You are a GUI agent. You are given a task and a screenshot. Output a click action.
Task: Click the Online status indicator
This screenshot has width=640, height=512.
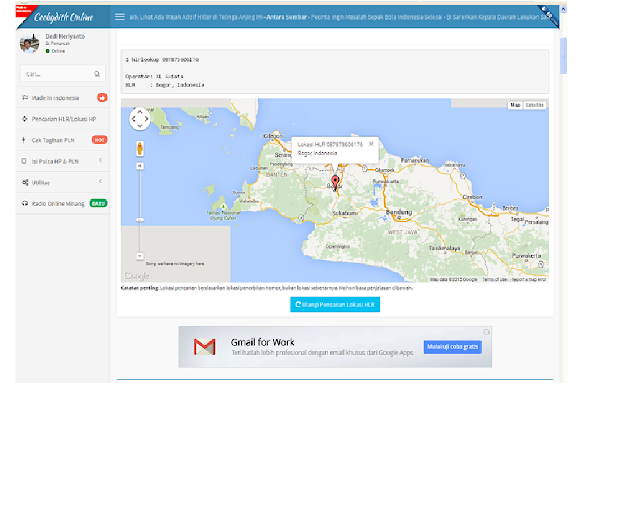click(x=56, y=51)
